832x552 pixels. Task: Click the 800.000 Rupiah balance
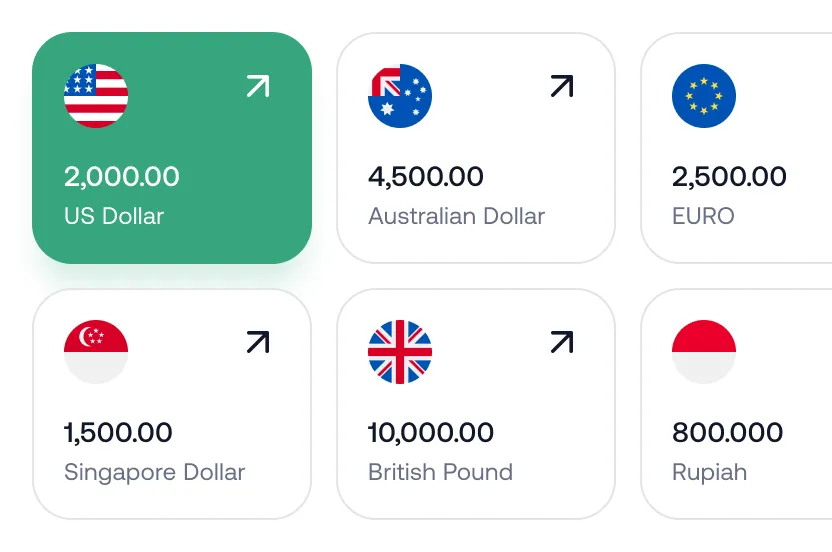tap(728, 433)
